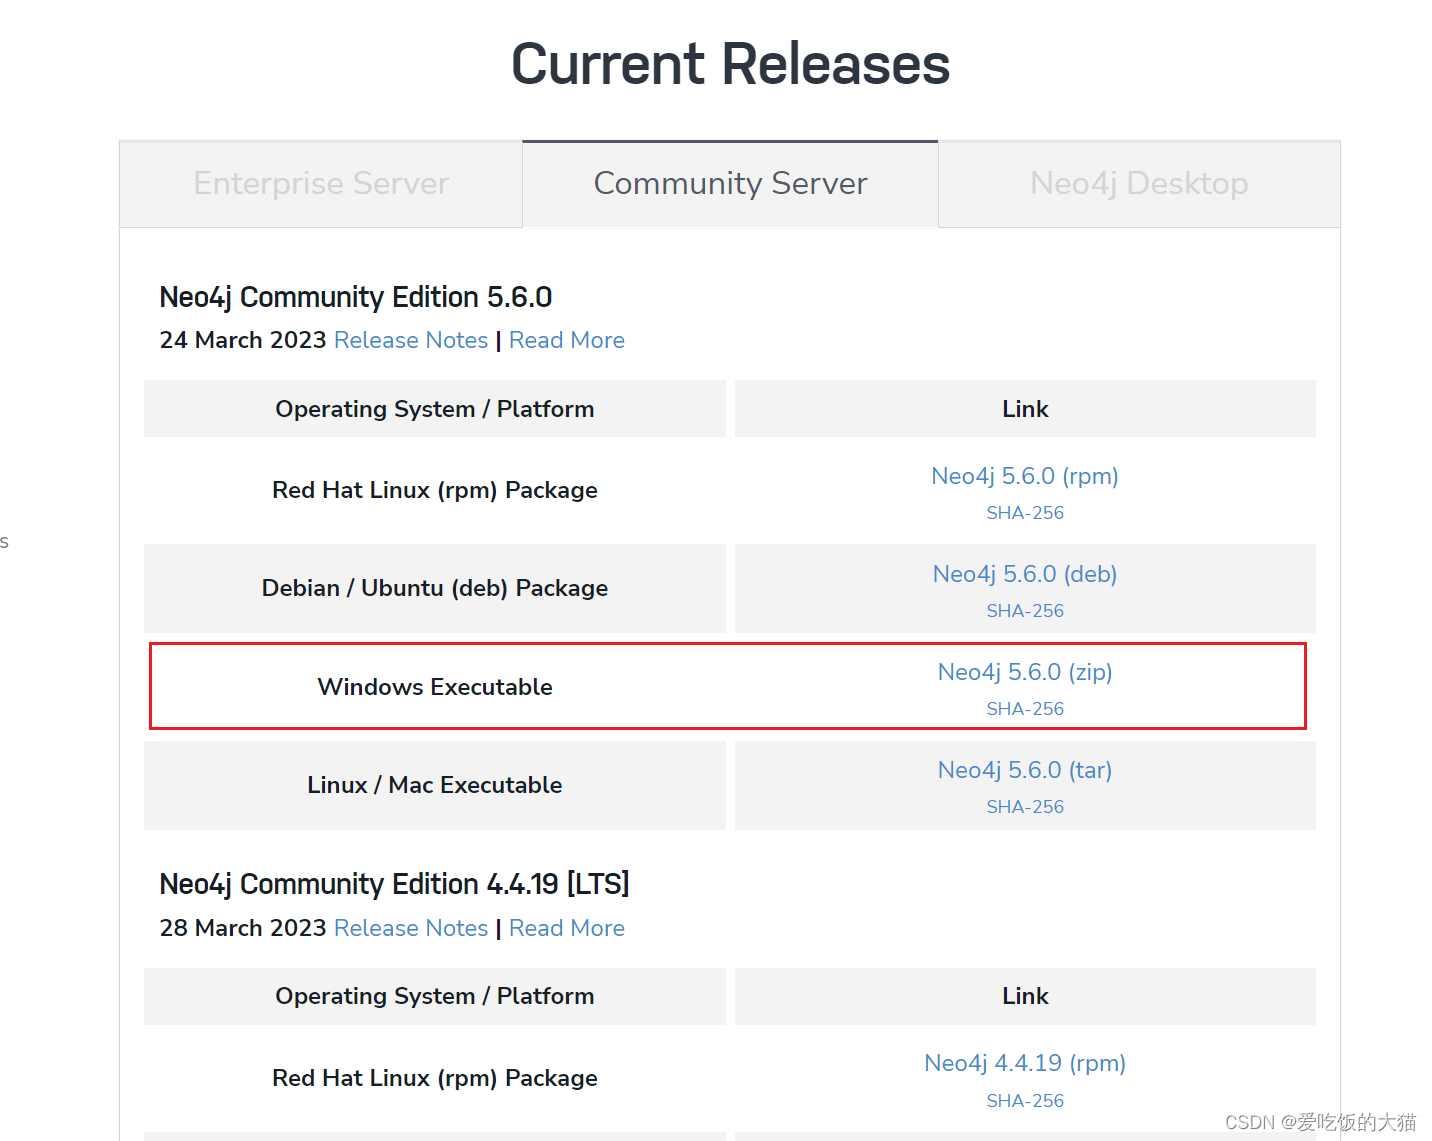Click the Link header in the 5.6.0 table
The height and width of the screenshot is (1141, 1432).
coord(1025,409)
